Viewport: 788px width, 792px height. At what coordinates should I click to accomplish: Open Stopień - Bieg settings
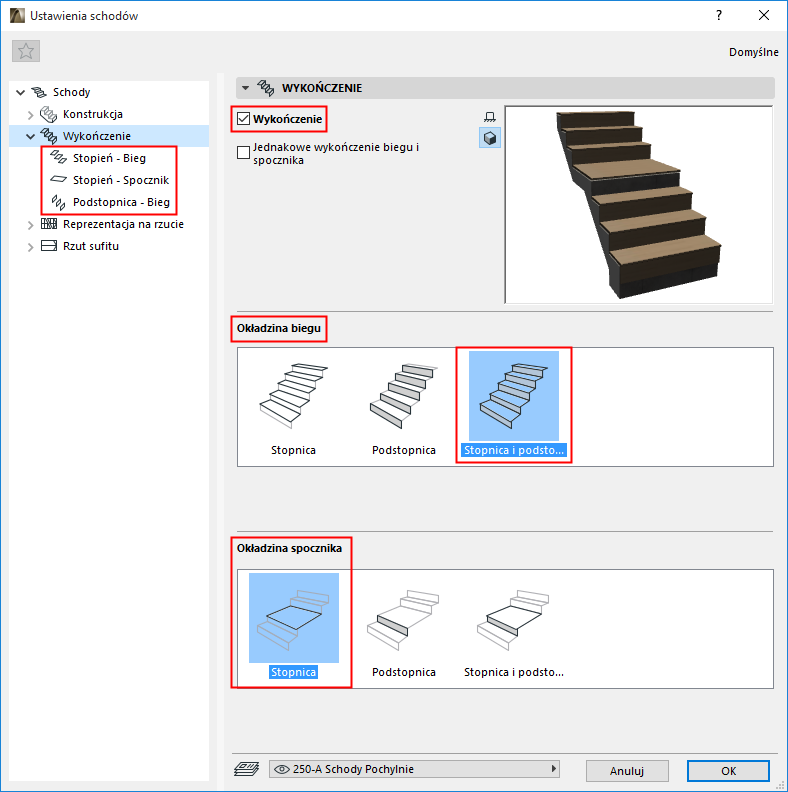[109, 158]
